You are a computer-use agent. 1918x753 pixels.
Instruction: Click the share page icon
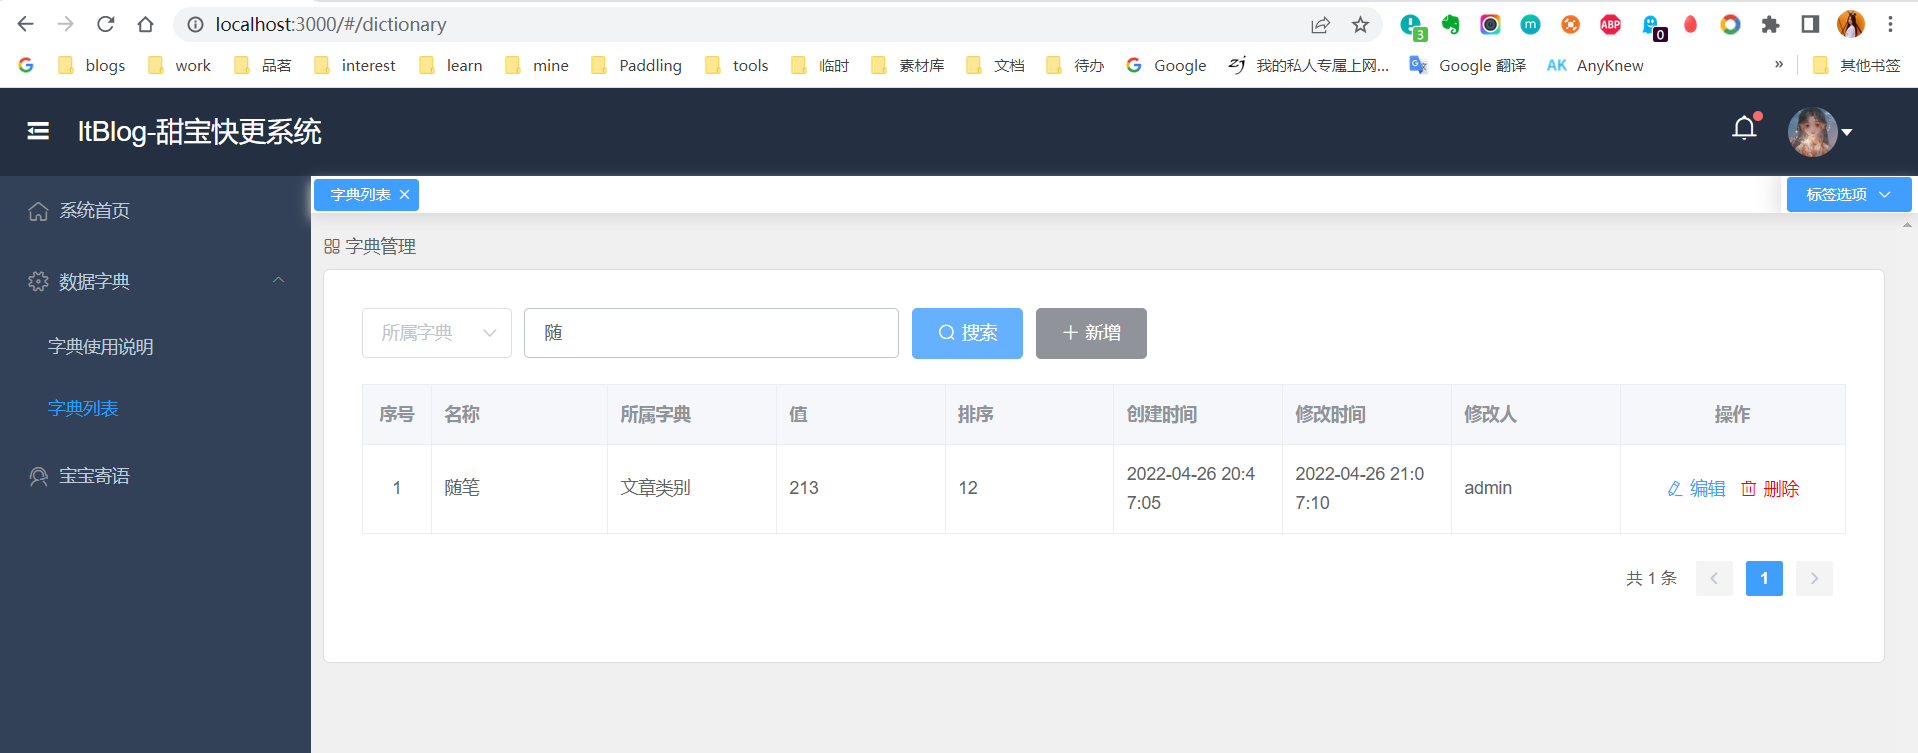(1320, 25)
